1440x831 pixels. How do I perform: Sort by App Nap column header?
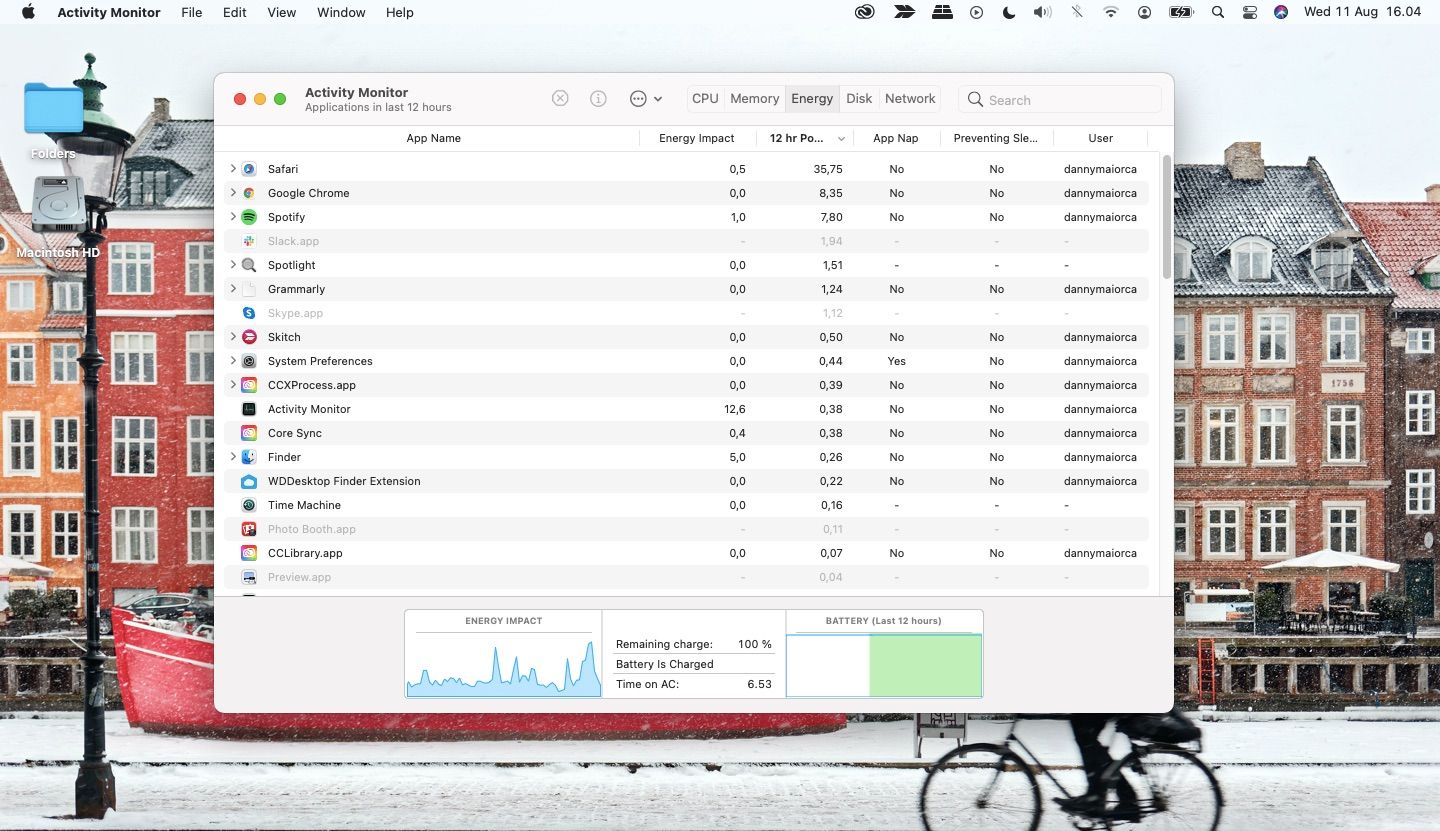896,138
